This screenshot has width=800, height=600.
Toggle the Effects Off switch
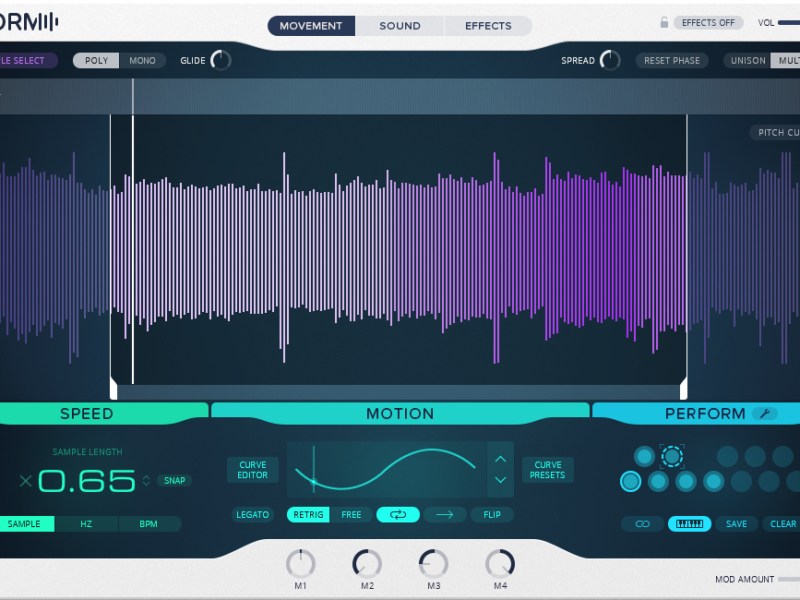click(x=708, y=23)
